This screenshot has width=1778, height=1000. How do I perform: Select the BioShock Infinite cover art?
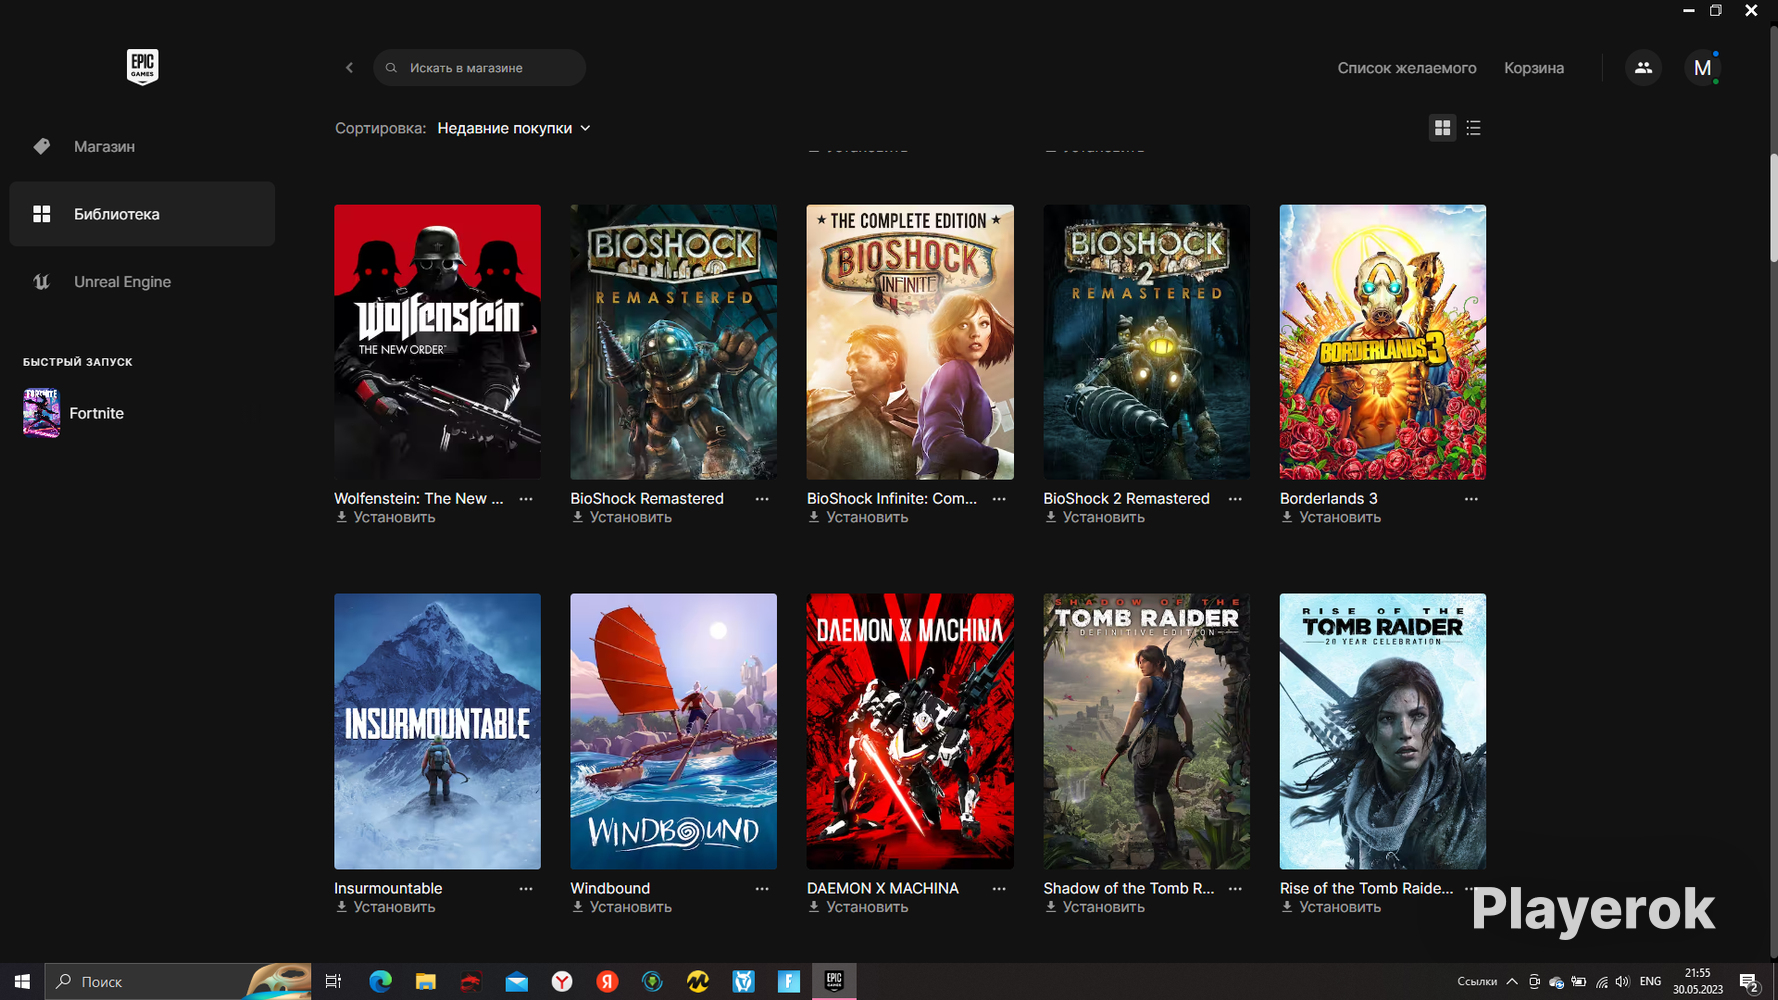910,342
